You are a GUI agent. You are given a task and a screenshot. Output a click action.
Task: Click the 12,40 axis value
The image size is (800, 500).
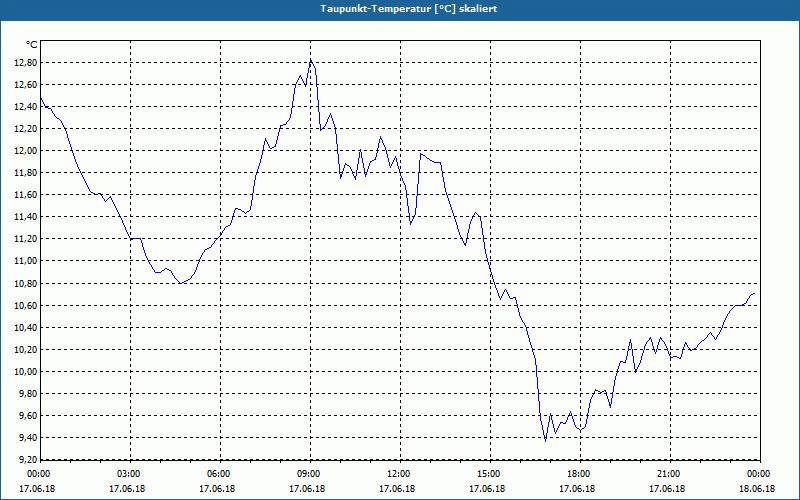(x=27, y=107)
